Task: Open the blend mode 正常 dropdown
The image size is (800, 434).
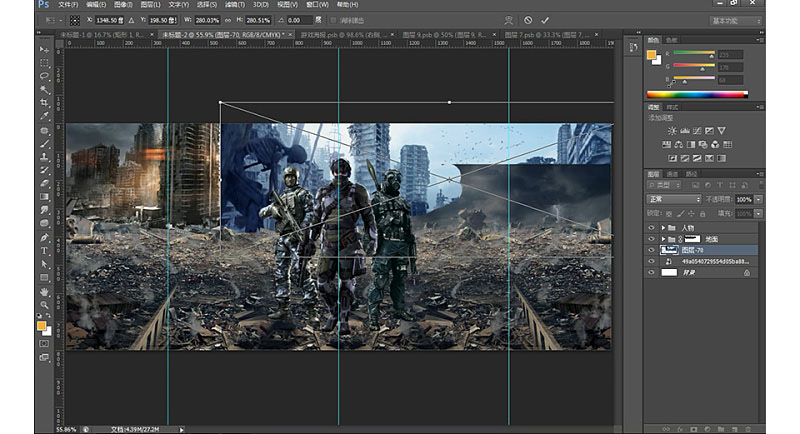Action: 674,199
